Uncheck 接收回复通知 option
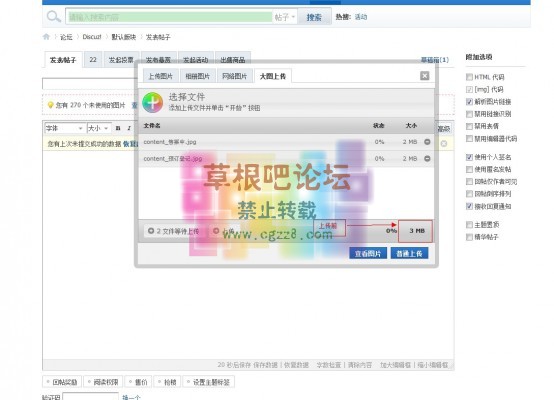Image resolution: width=554 pixels, height=400 pixels. [469, 206]
